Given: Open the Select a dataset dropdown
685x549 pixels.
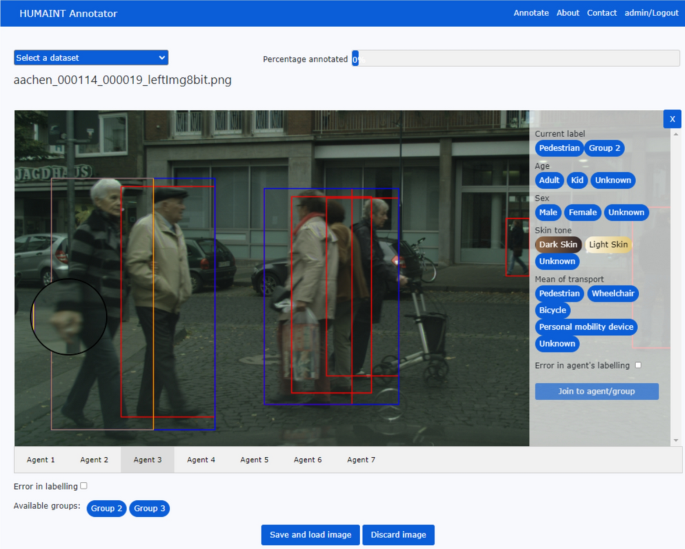Looking at the screenshot, I should [x=91, y=58].
